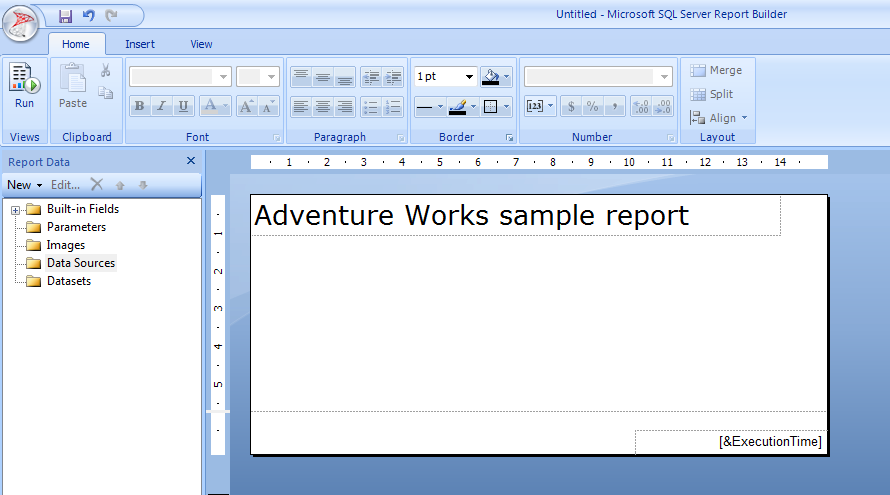890x495 pixels.
Task: Run the report
Action: click(24, 86)
